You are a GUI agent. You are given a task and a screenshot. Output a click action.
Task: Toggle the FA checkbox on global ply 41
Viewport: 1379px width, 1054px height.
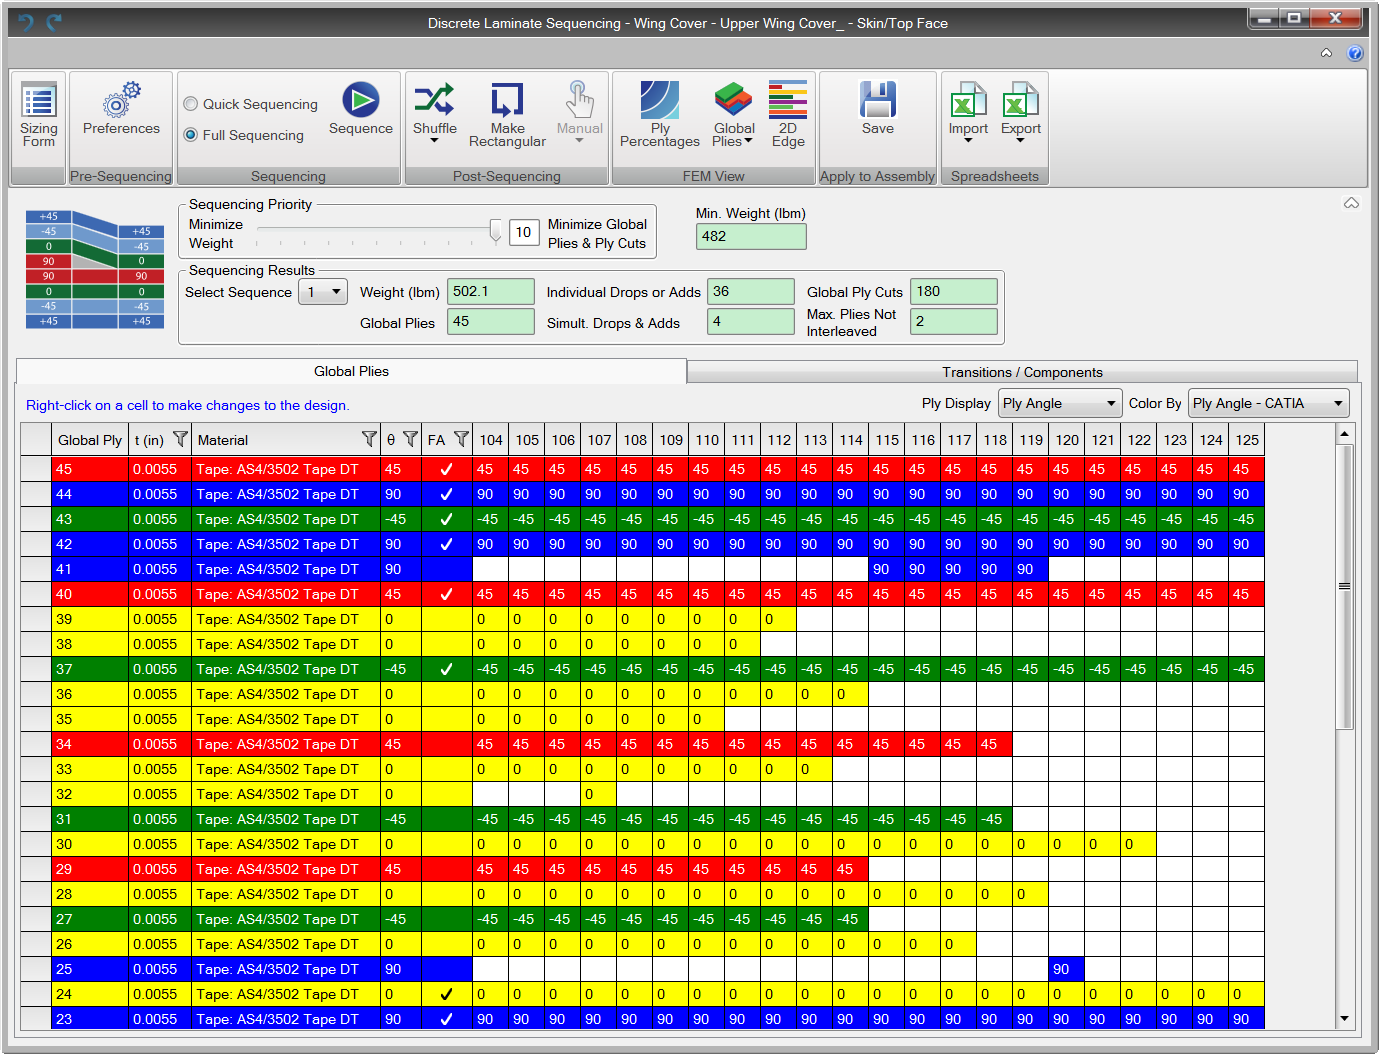pos(447,569)
